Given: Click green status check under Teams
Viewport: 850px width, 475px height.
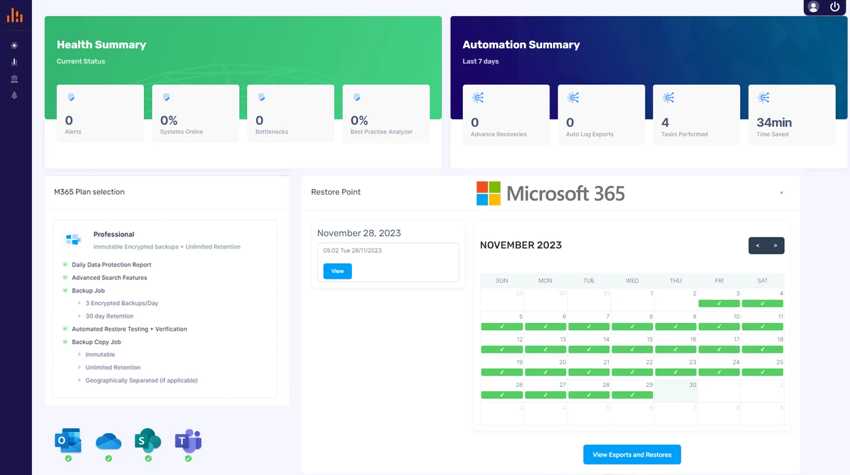Looking at the screenshot, I should click(x=188, y=459).
